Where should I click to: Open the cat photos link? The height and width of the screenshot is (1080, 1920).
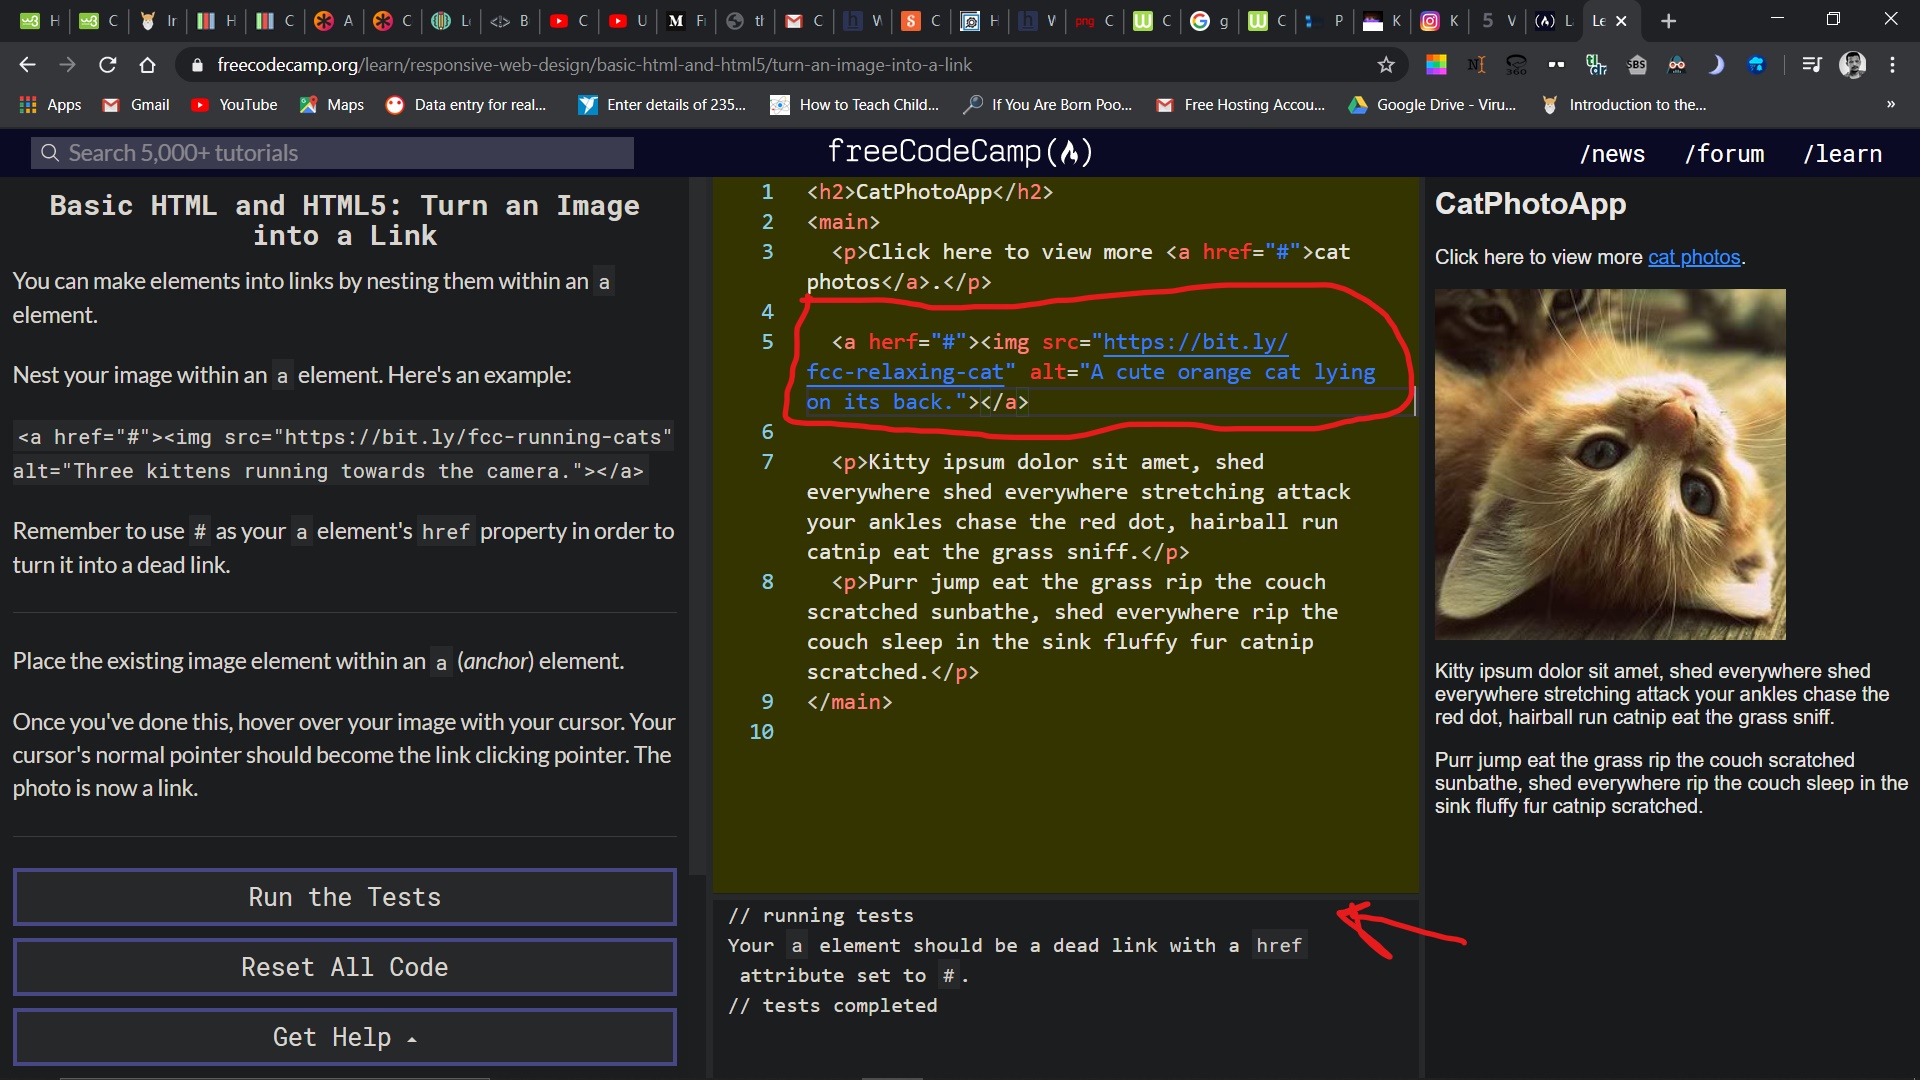click(x=1694, y=257)
